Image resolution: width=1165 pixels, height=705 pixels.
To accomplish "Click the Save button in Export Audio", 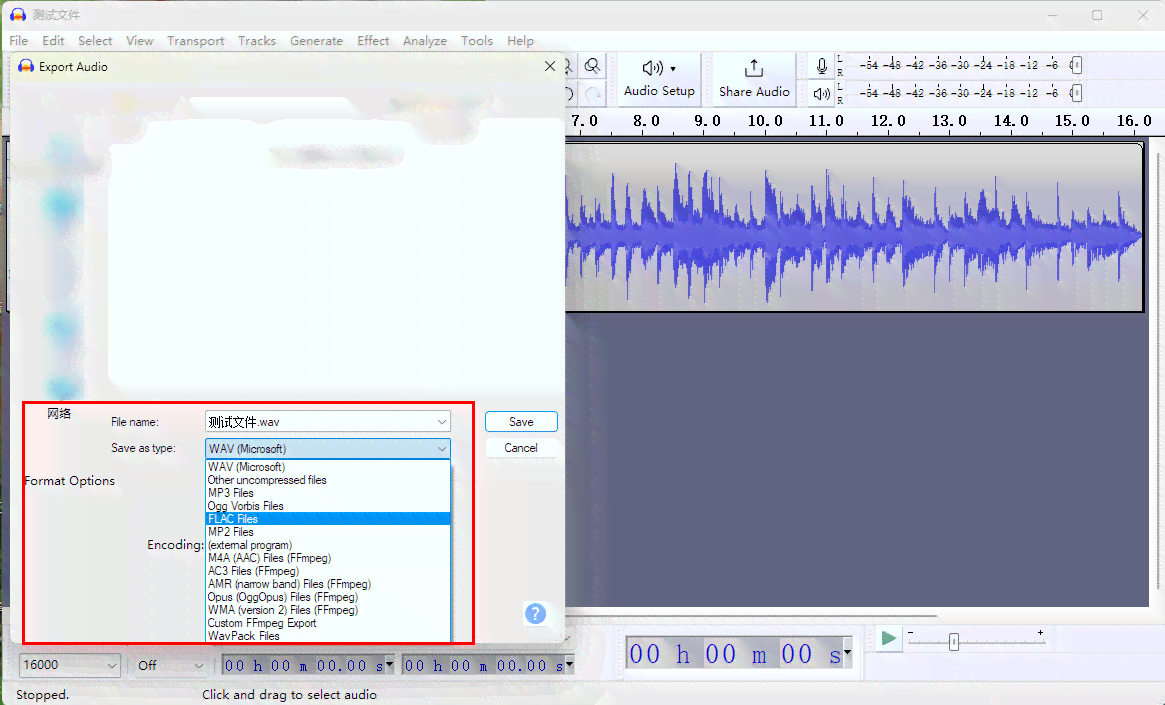I will [x=521, y=422].
